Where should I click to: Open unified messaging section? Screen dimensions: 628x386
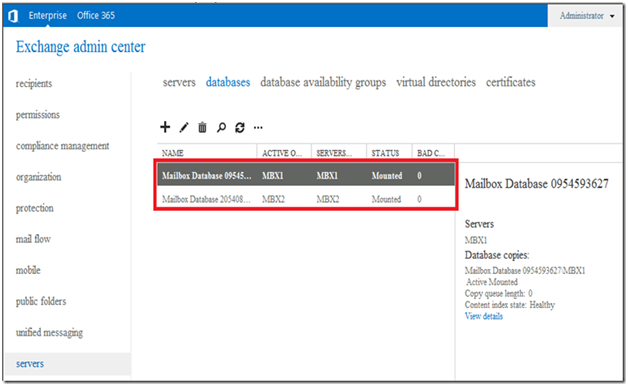tap(49, 333)
